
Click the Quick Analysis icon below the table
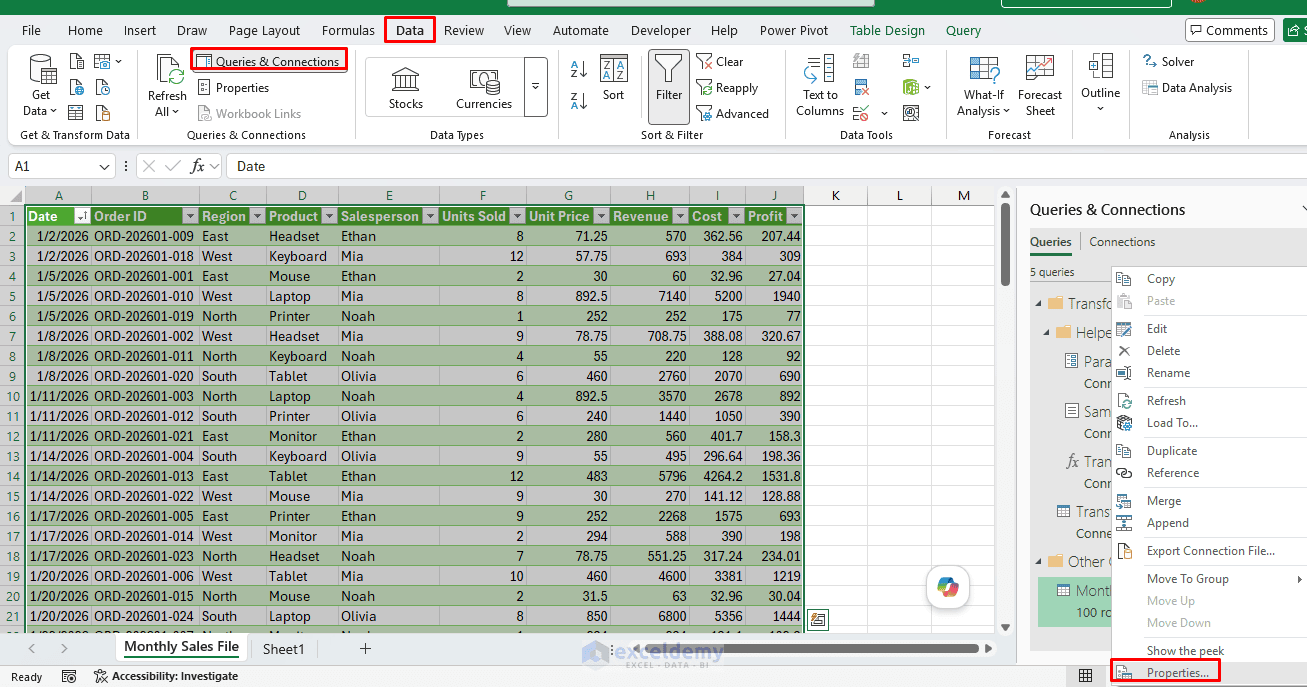818,620
